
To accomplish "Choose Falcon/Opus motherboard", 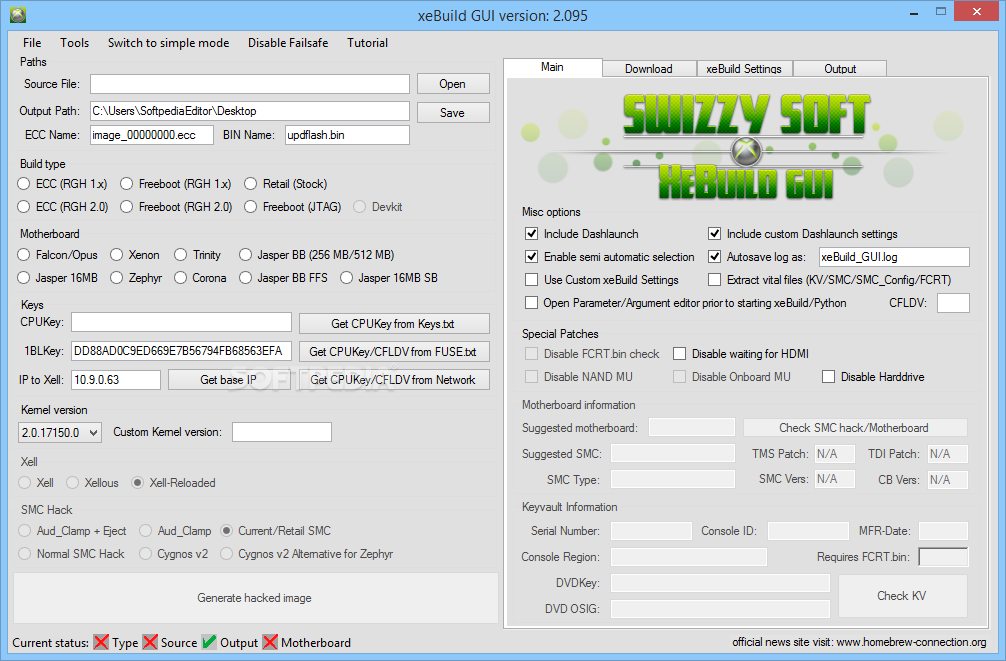I will click(x=58, y=255).
